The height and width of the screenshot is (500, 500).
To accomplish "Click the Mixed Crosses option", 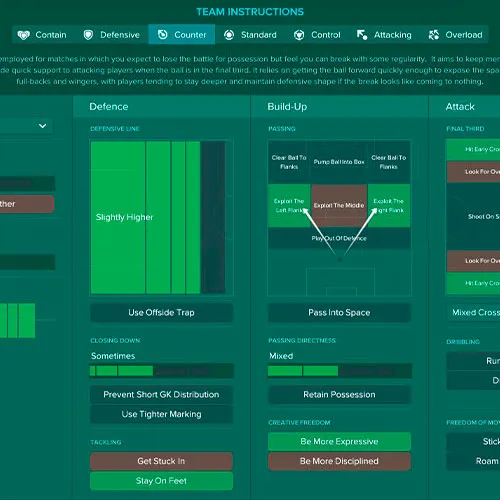I will tap(473, 313).
